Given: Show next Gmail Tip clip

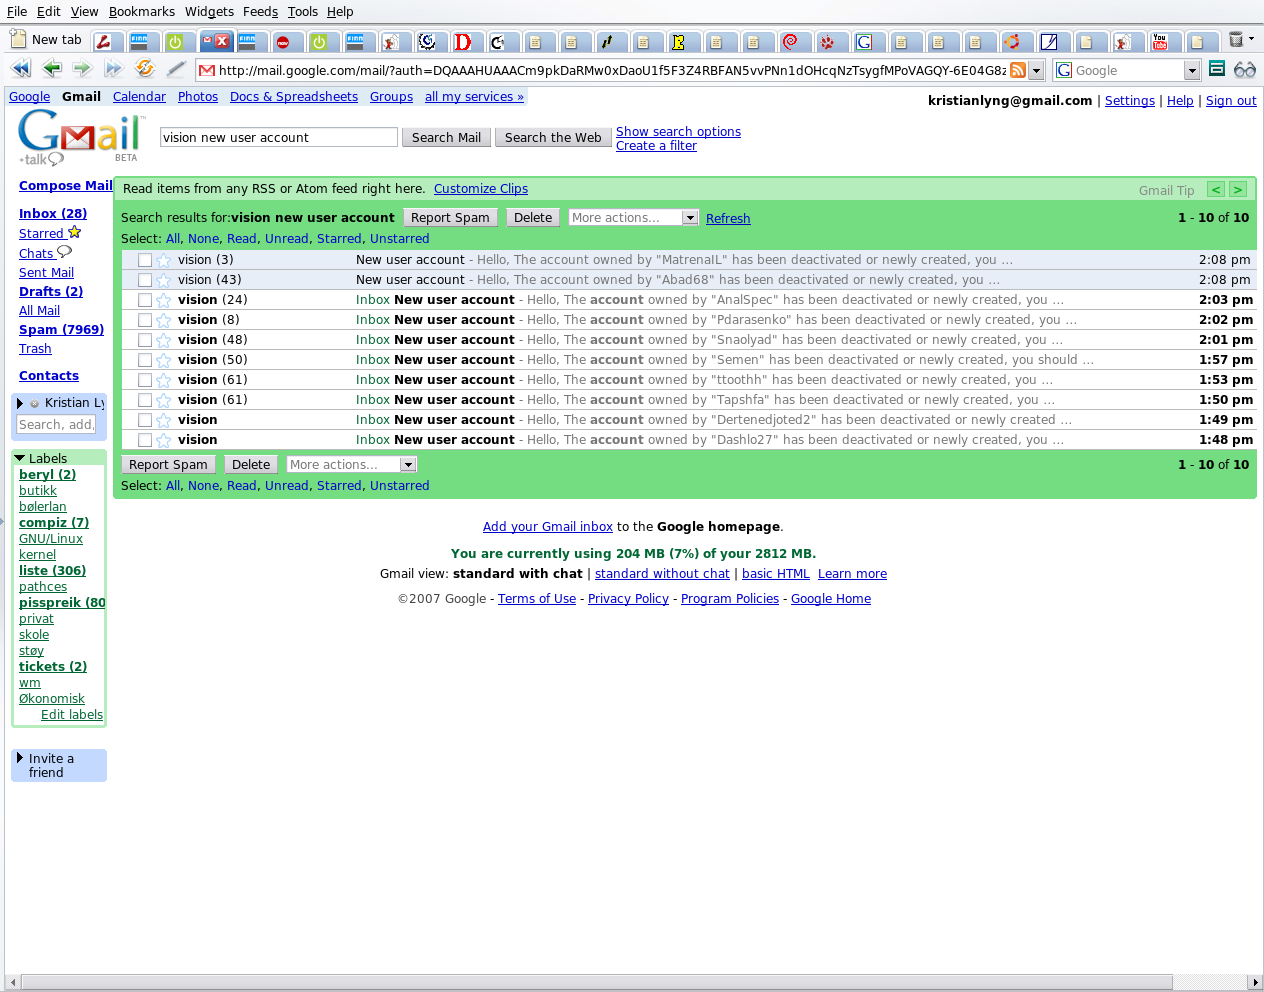Looking at the screenshot, I should click(1238, 189).
